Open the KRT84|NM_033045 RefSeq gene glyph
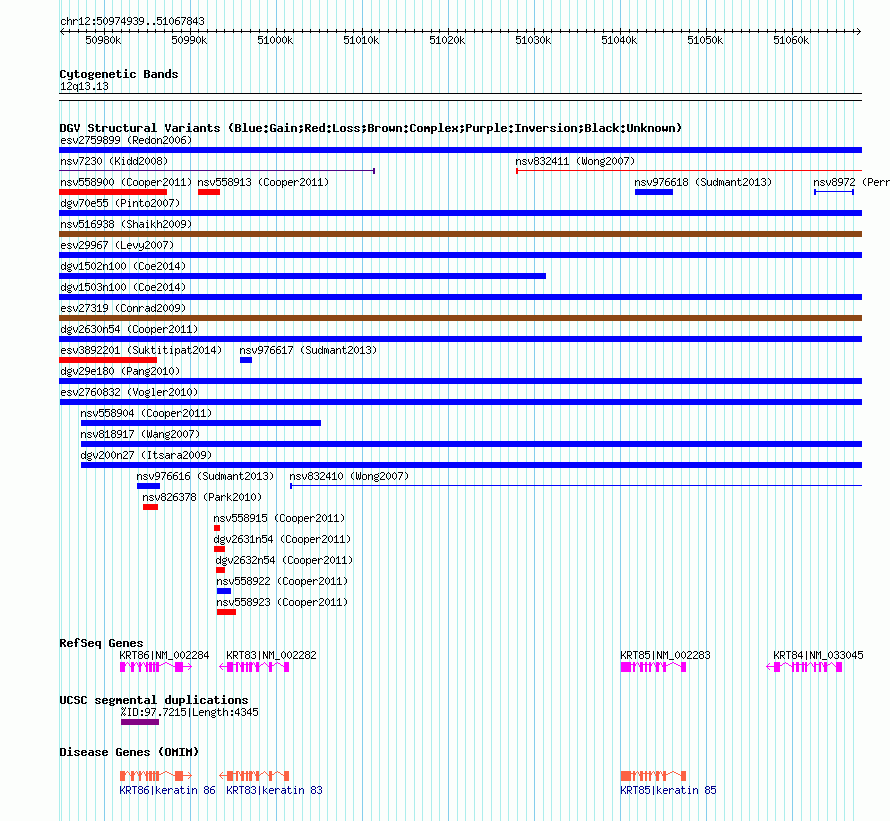890x821 pixels. 804,667
